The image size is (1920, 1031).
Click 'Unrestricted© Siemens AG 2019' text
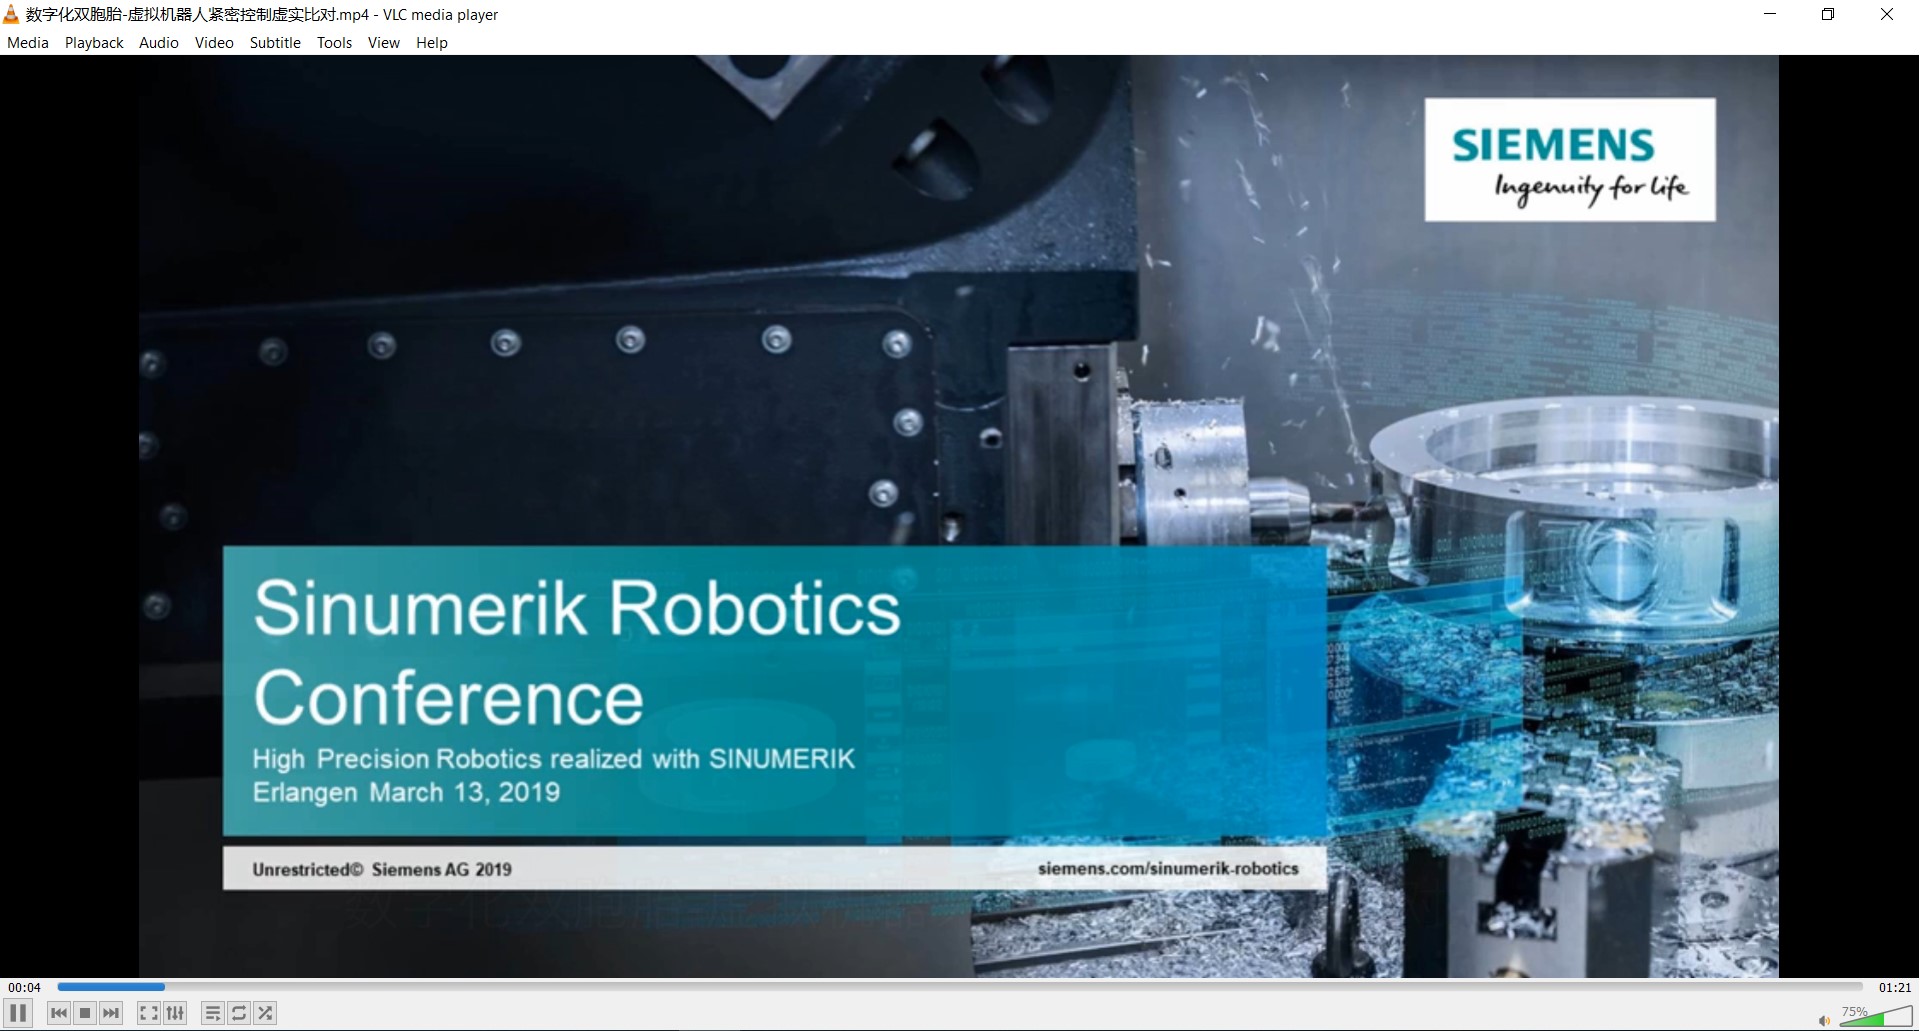coord(382,869)
